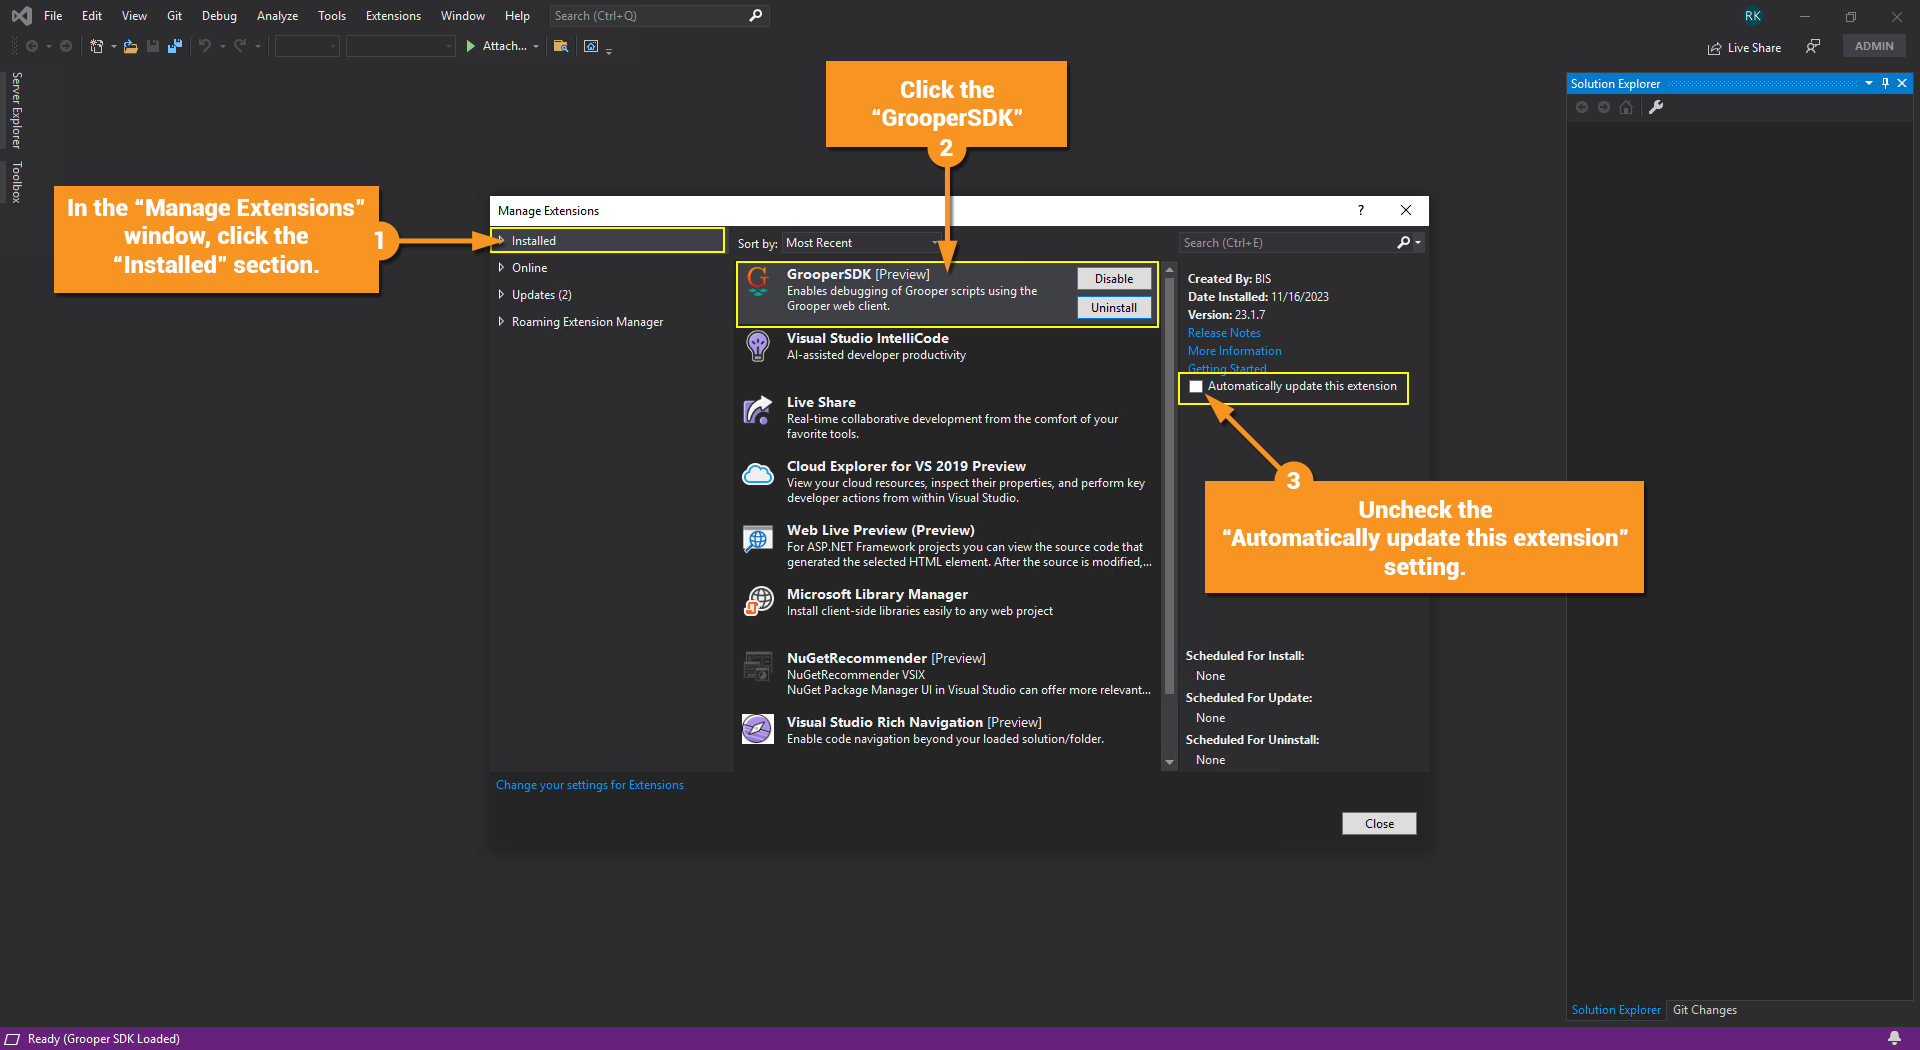Click the Navigate Backward toolbar icon
This screenshot has width=1920, height=1050.
click(32, 46)
